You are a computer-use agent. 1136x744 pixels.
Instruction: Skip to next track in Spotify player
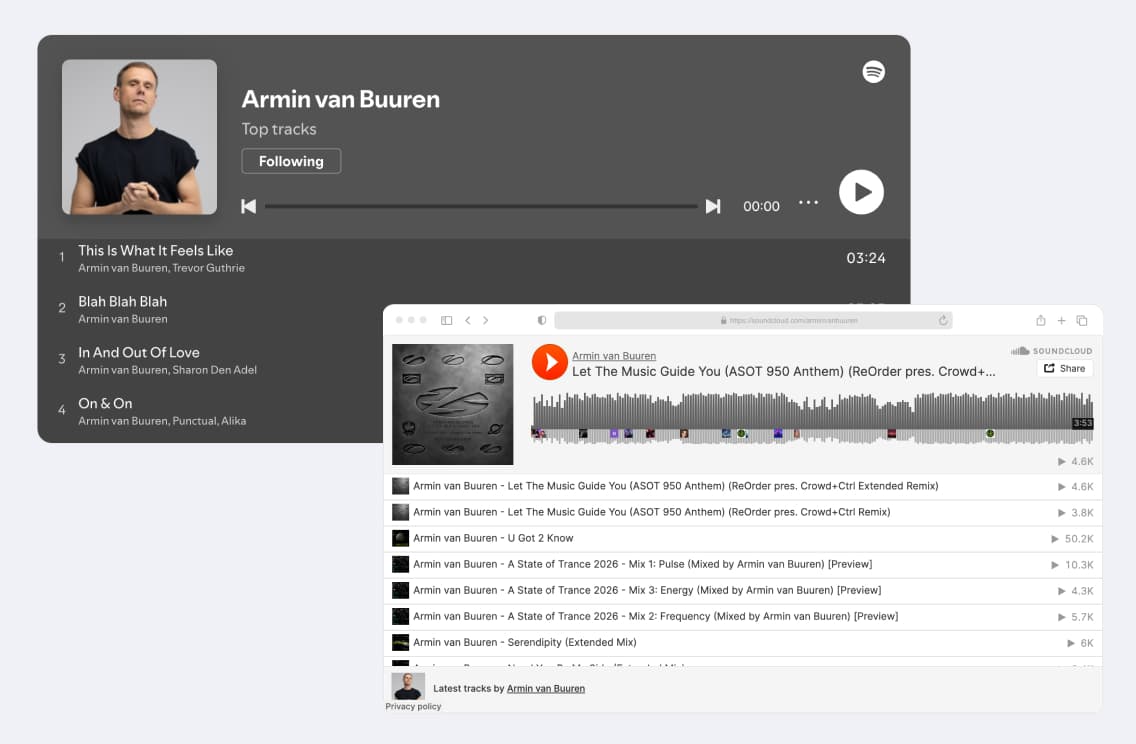tap(713, 206)
